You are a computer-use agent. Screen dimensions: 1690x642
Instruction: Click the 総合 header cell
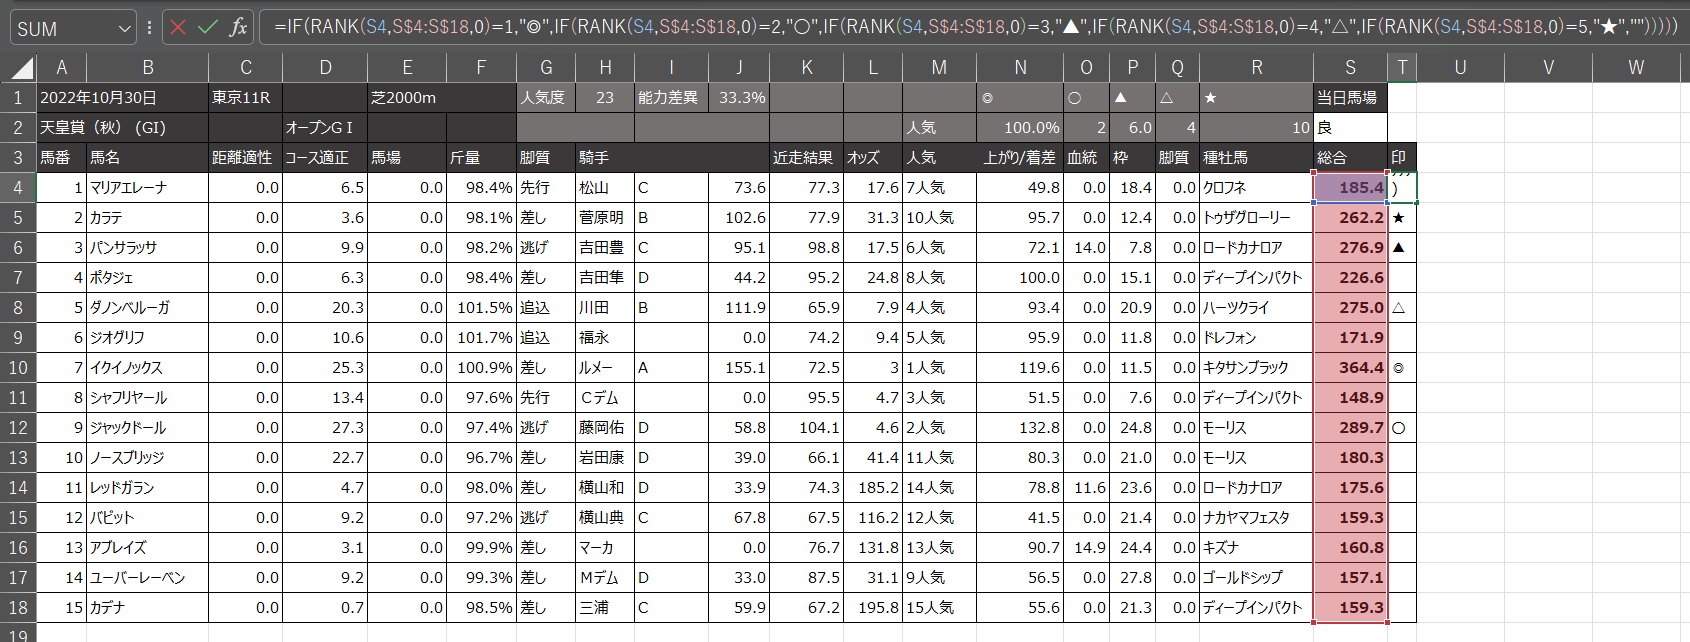click(1350, 158)
